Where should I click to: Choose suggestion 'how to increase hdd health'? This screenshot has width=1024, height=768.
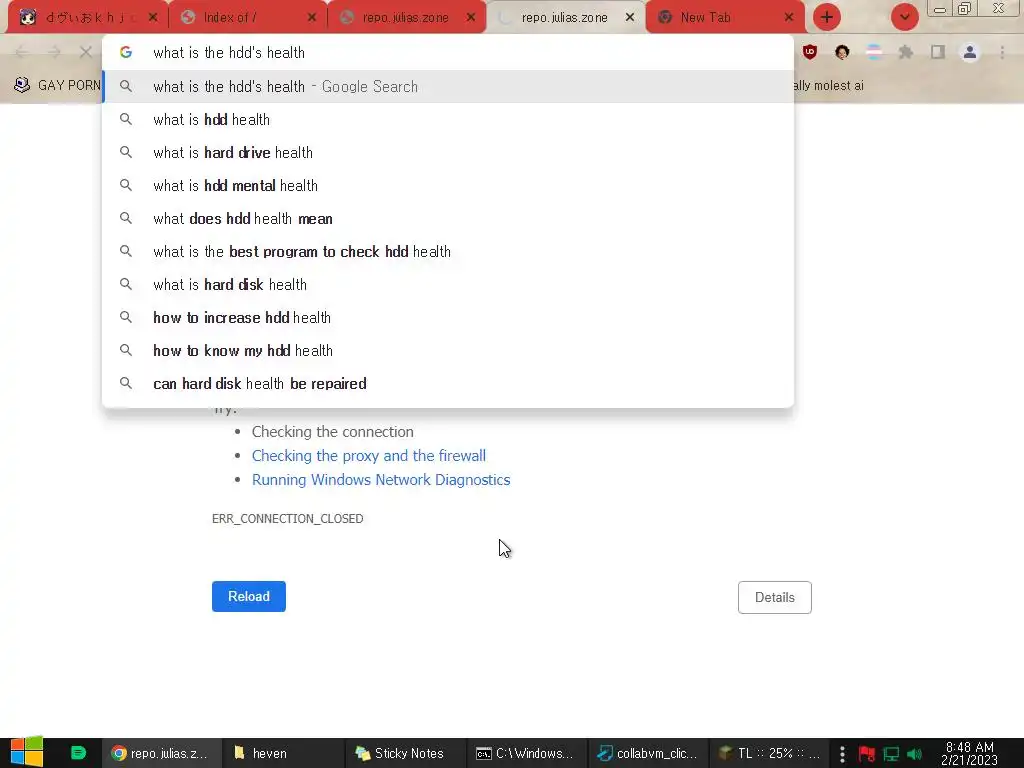coord(448,317)
